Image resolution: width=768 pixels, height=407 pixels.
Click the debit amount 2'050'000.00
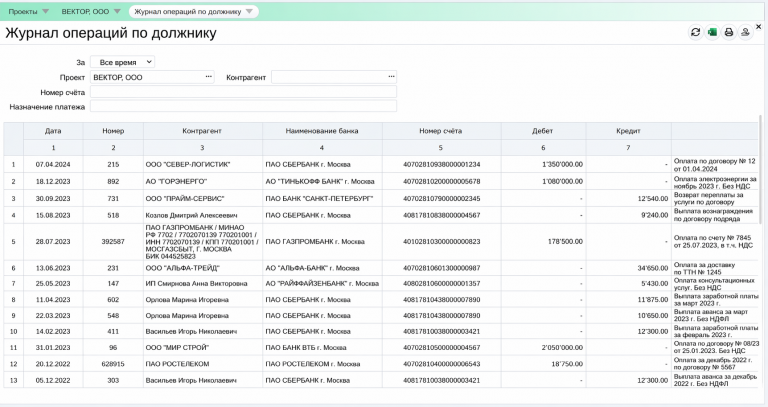point(562,347)
